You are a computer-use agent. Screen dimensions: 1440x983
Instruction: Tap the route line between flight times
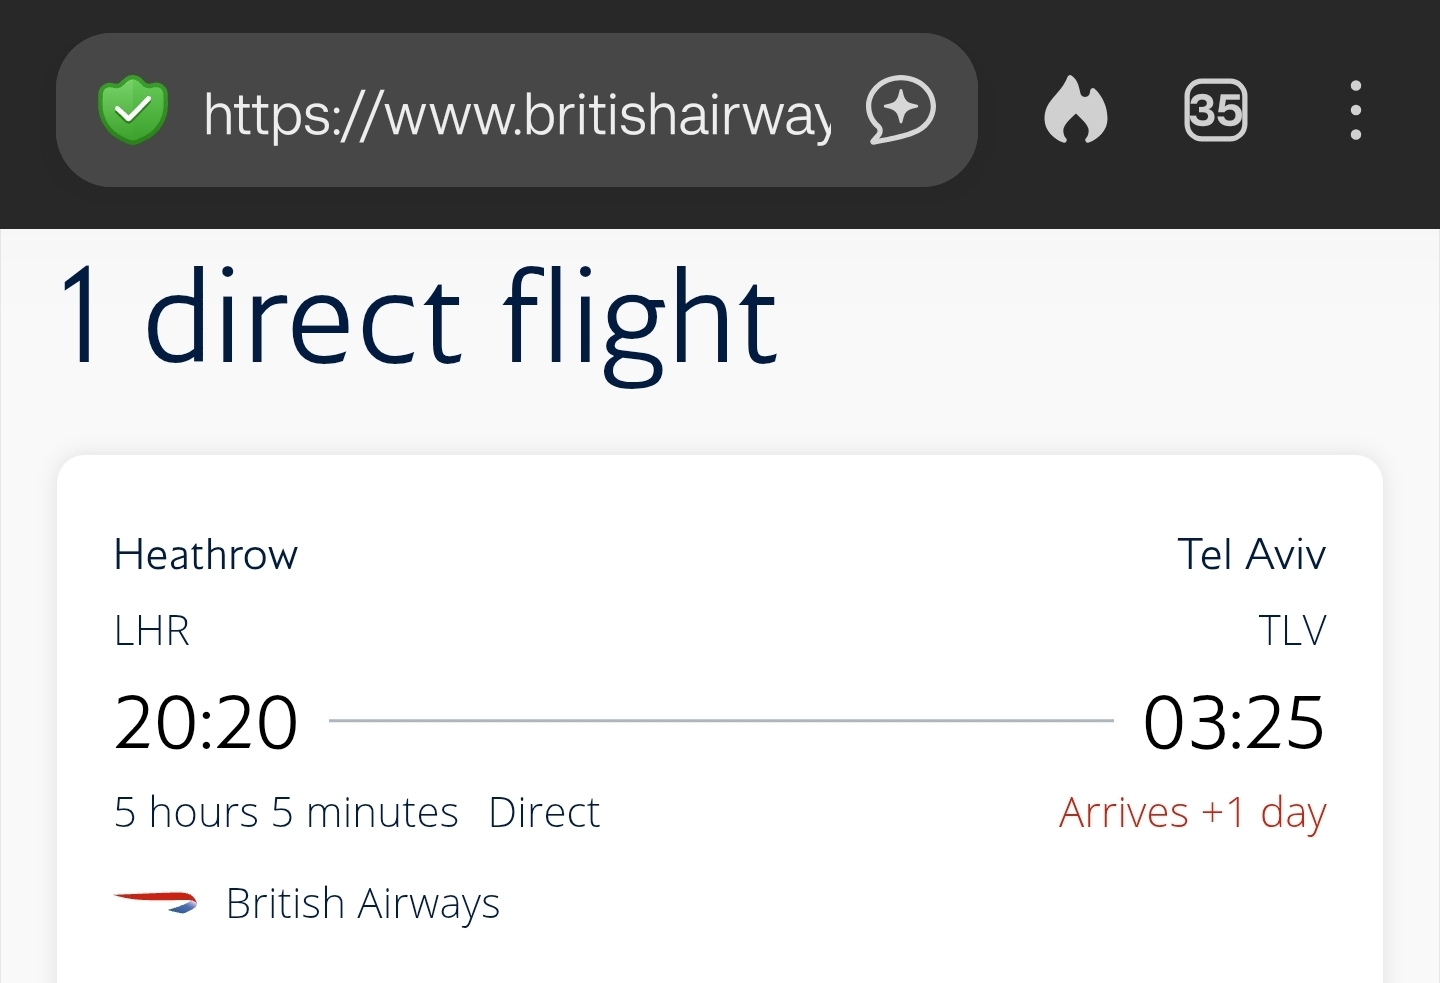coord(720,720)
